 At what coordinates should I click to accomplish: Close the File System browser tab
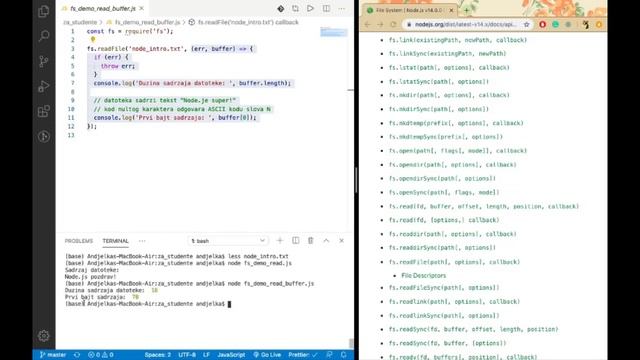pos(451,10)
